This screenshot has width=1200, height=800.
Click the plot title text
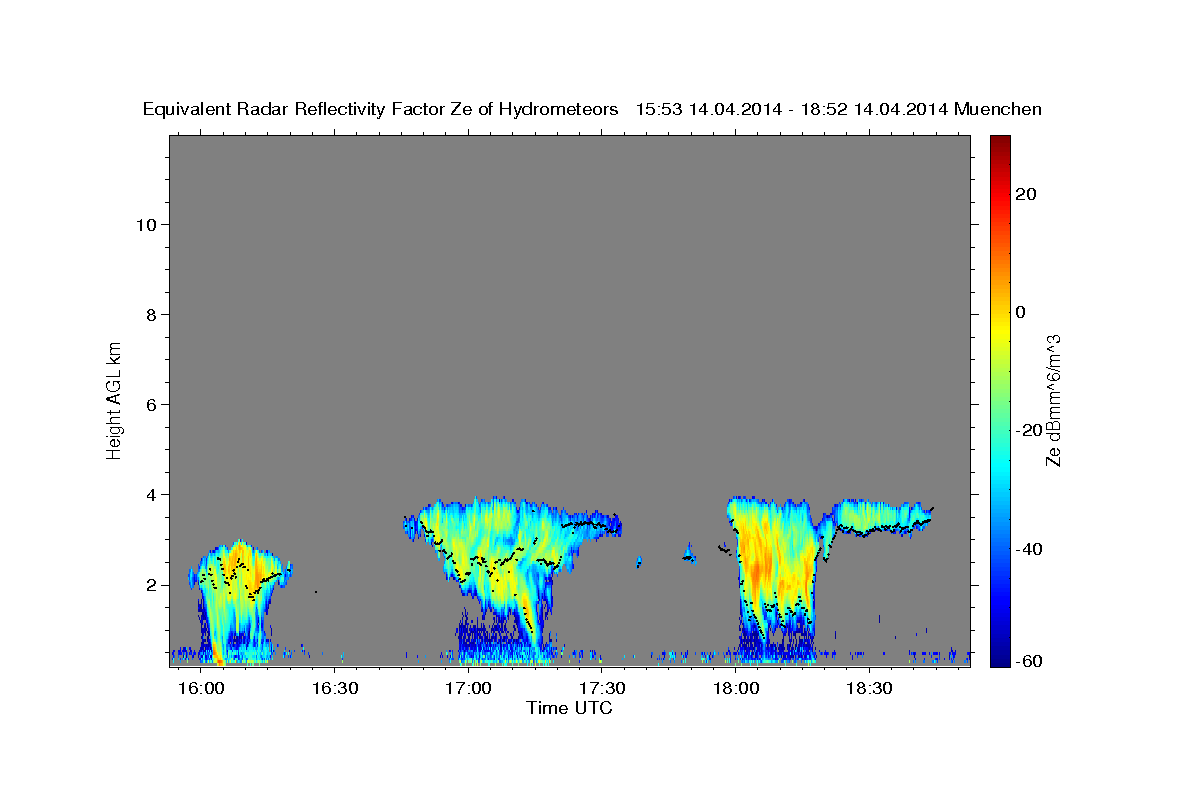[x=593, y=109]
